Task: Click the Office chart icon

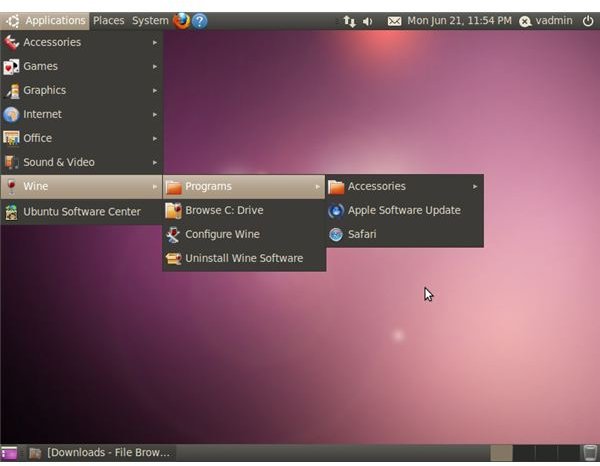Action: [11, 138]
